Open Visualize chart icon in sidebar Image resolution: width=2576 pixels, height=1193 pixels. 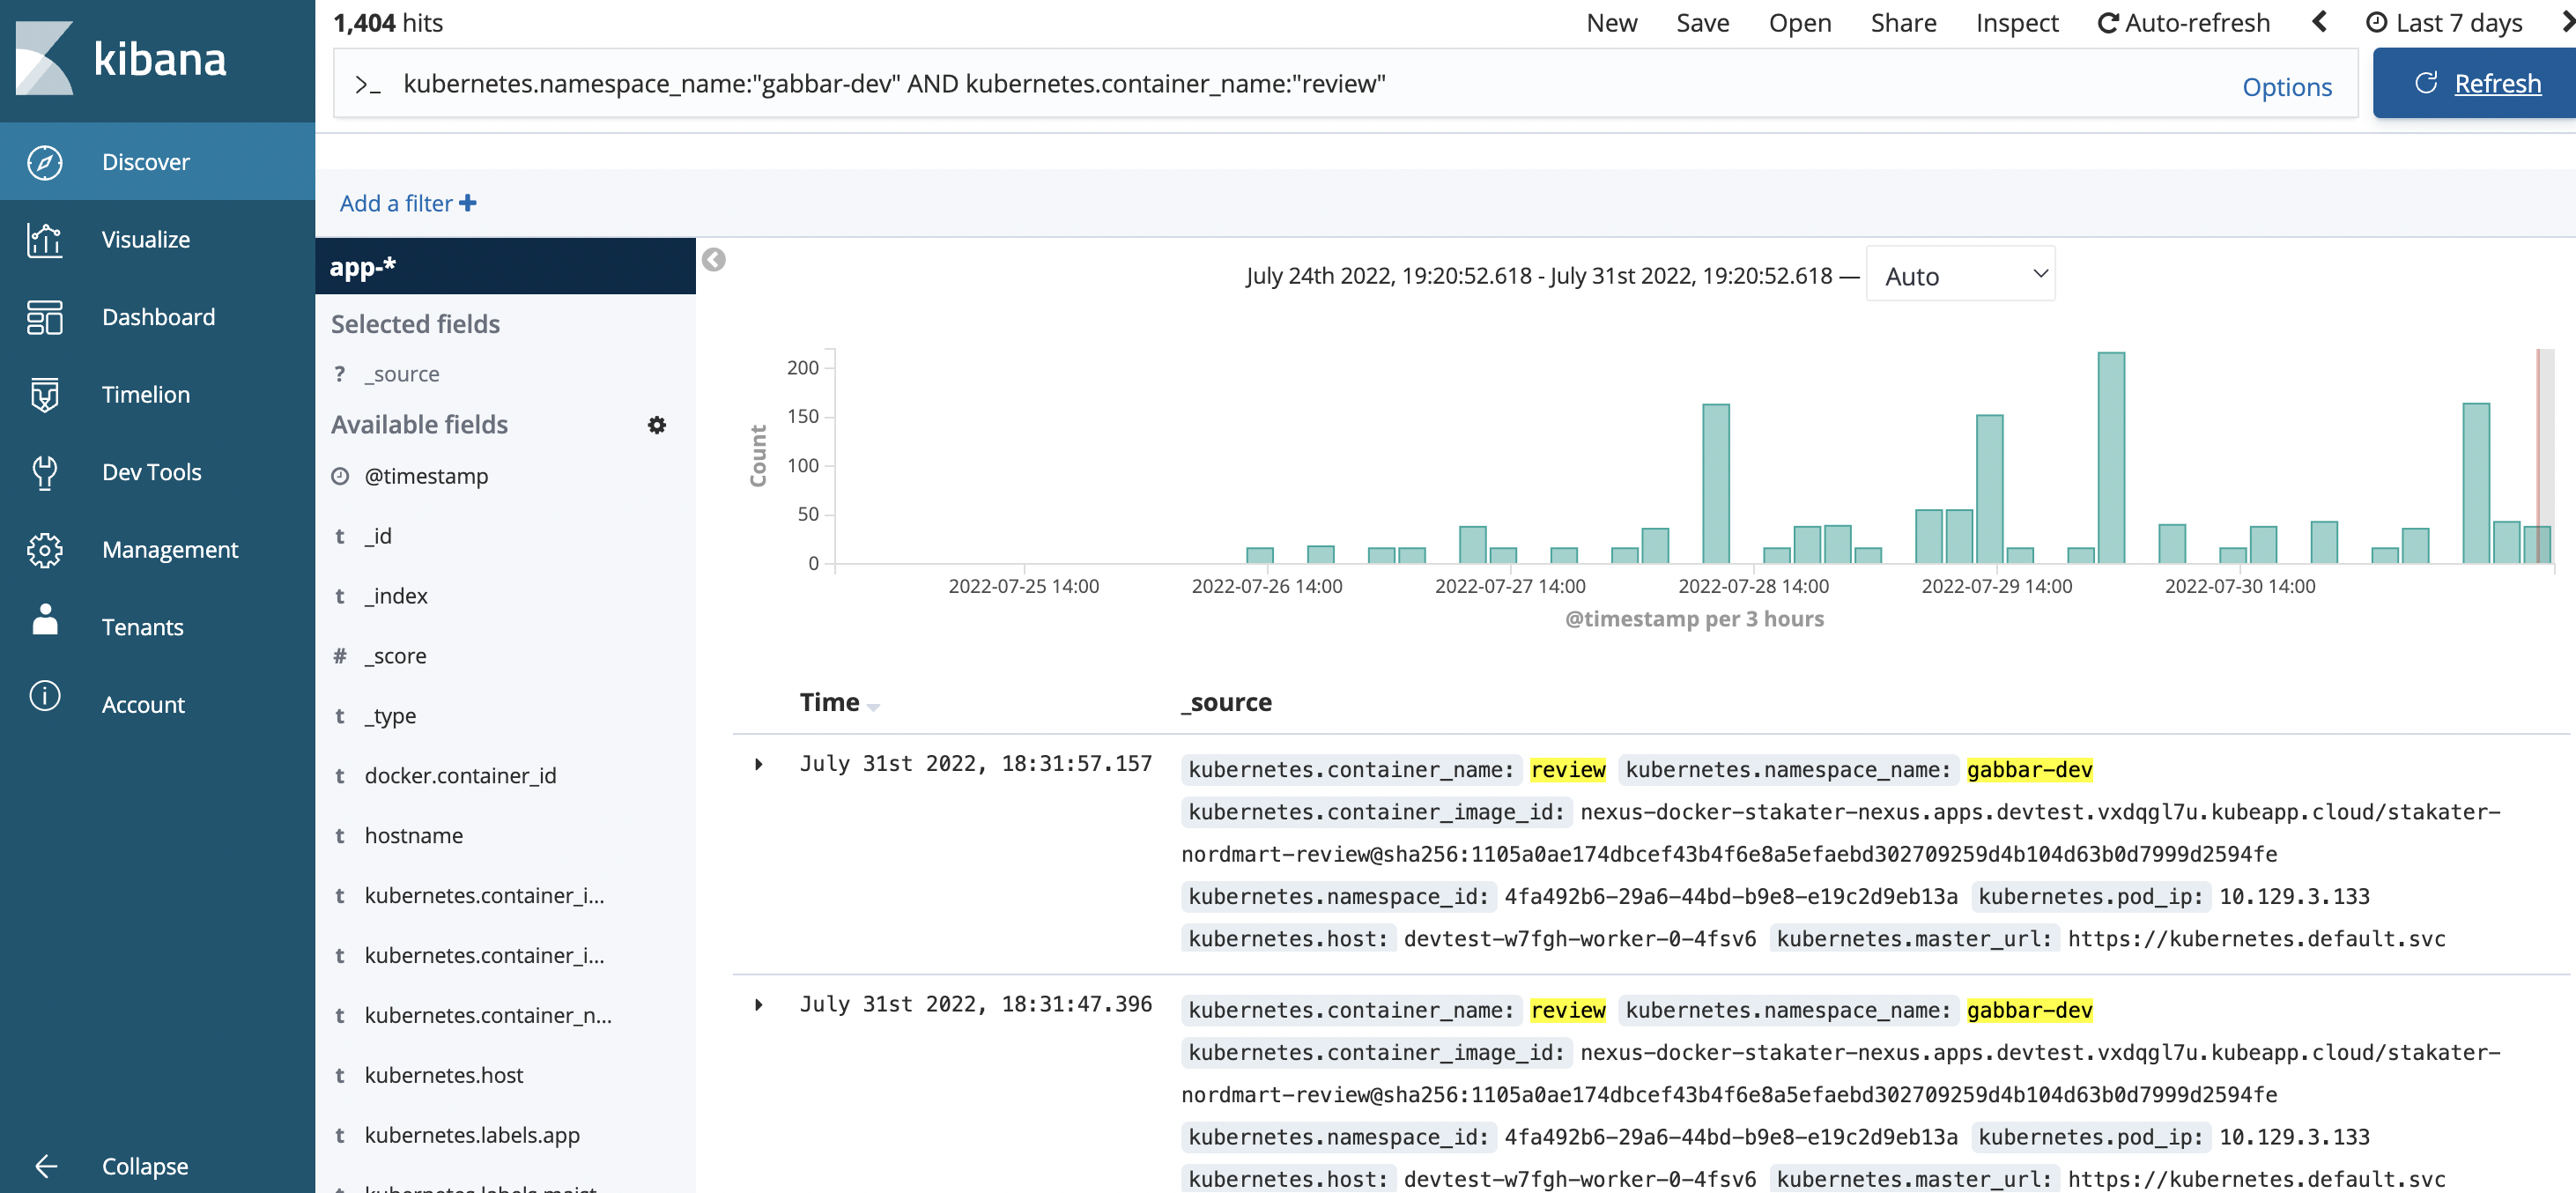[45, 240]
